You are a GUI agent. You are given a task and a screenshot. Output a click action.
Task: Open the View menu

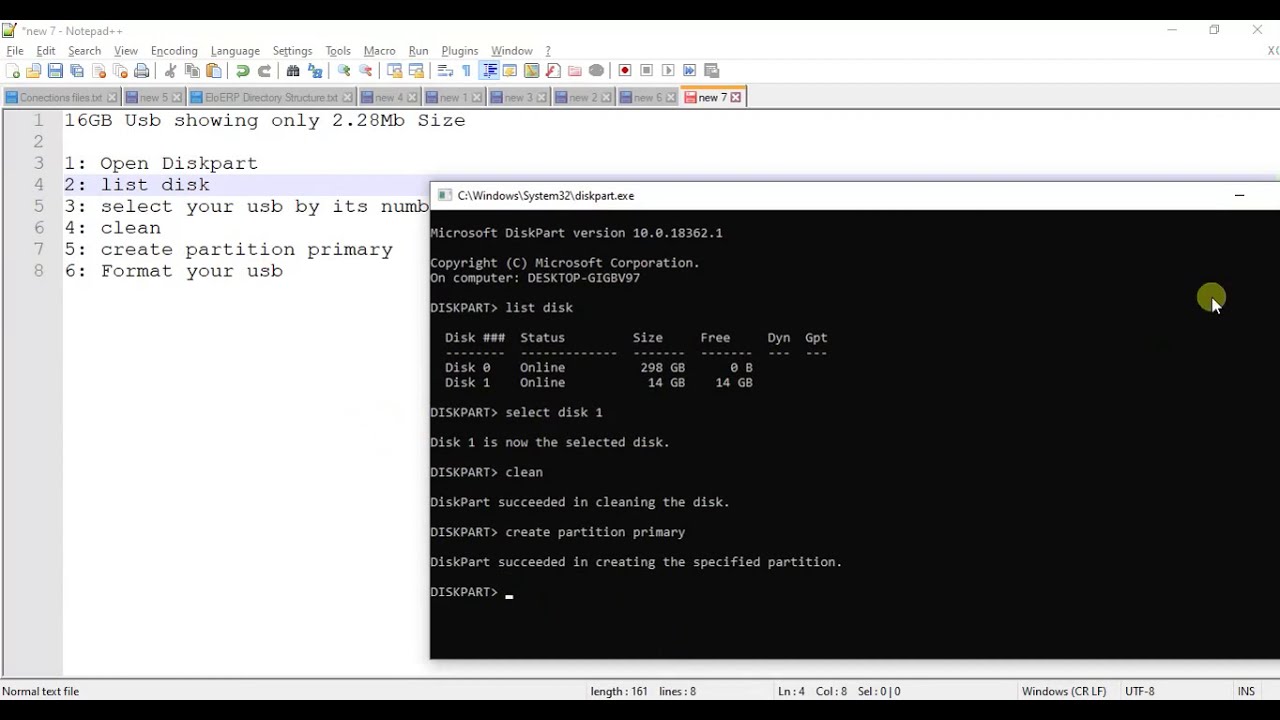point(126,50)
